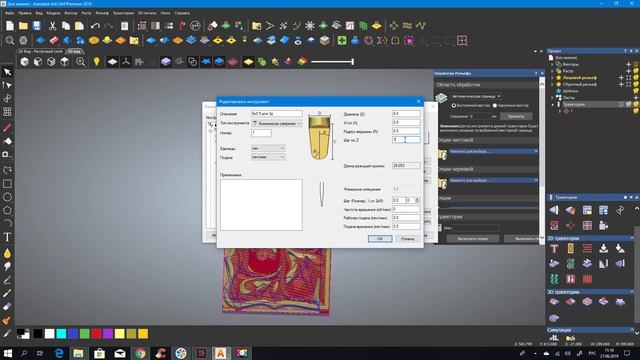
Task: Click the Open file folder icon
Action: [23, 26]
